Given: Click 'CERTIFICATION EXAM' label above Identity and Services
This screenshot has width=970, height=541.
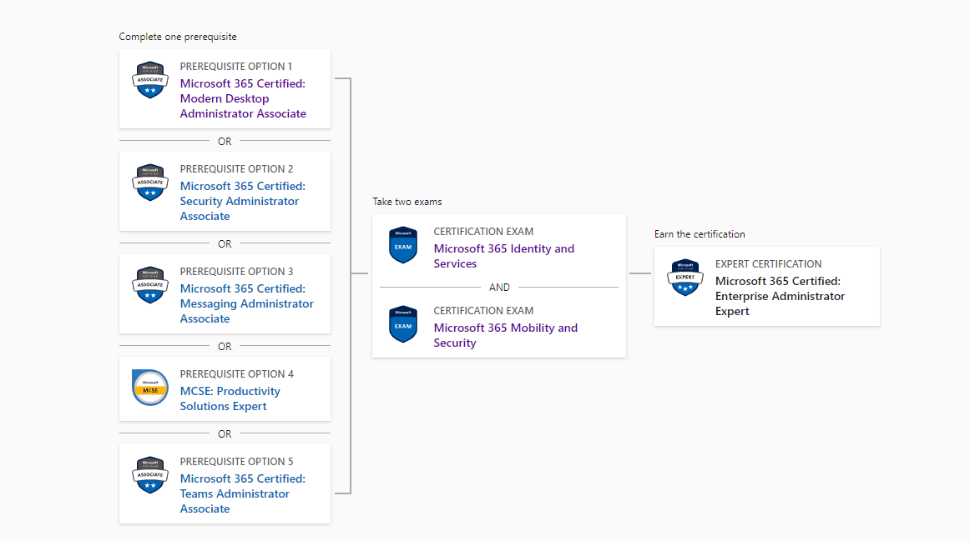Looking at the screenshot, I should 483,231.
